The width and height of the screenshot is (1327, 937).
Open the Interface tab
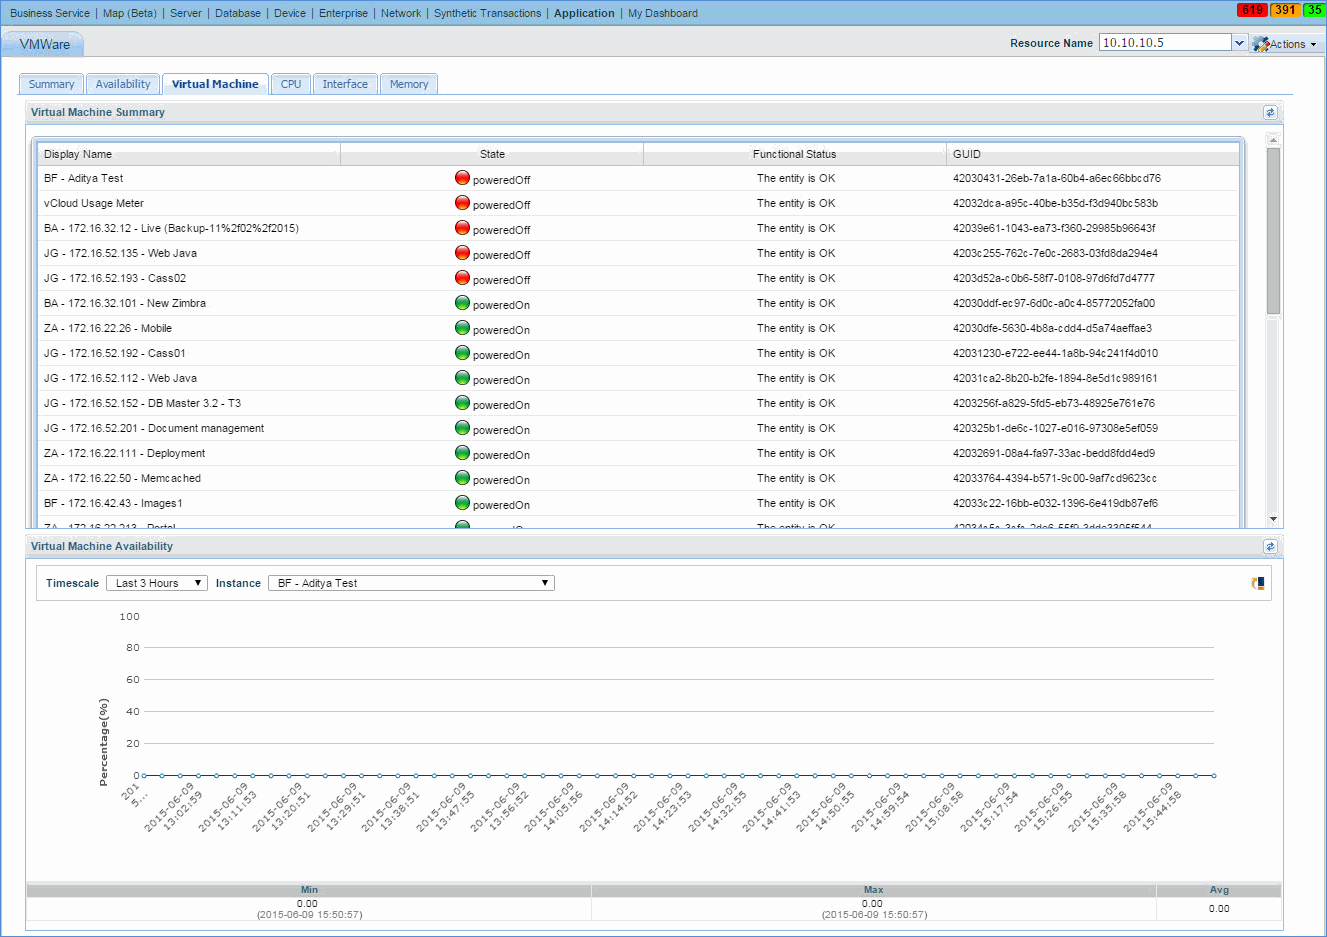coord(345,85)
